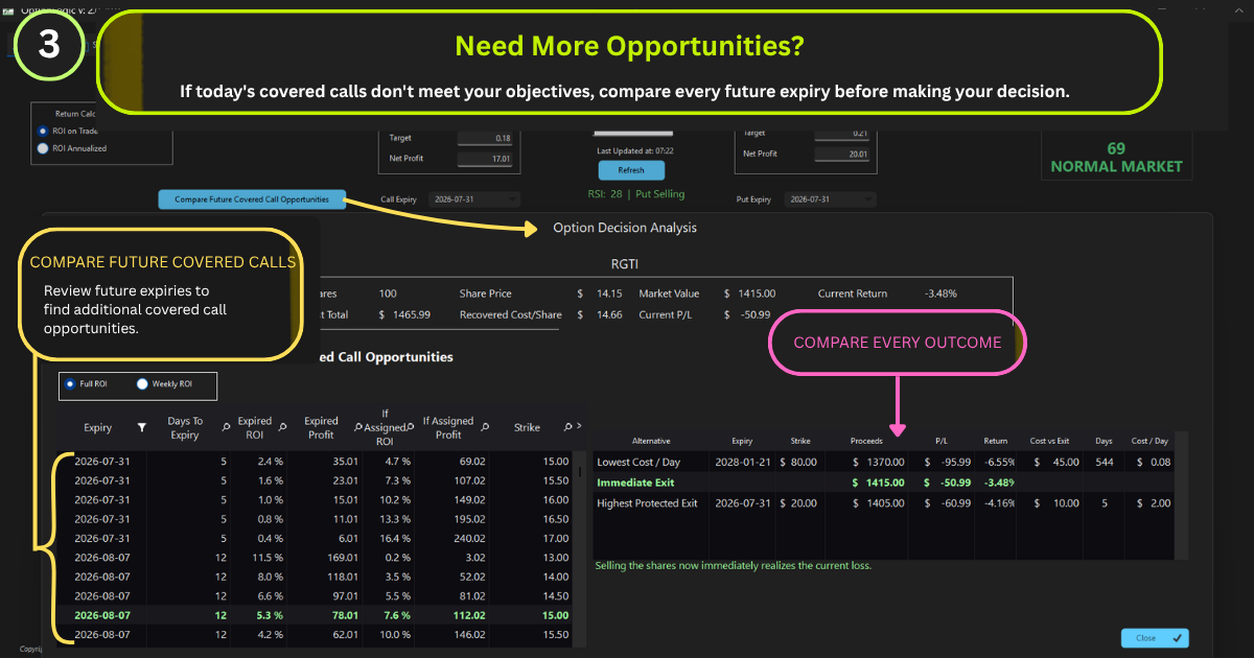Click the Immediate Exit alternative row
The height and width of the screenshot is (658, 1254).
[883, 483]
